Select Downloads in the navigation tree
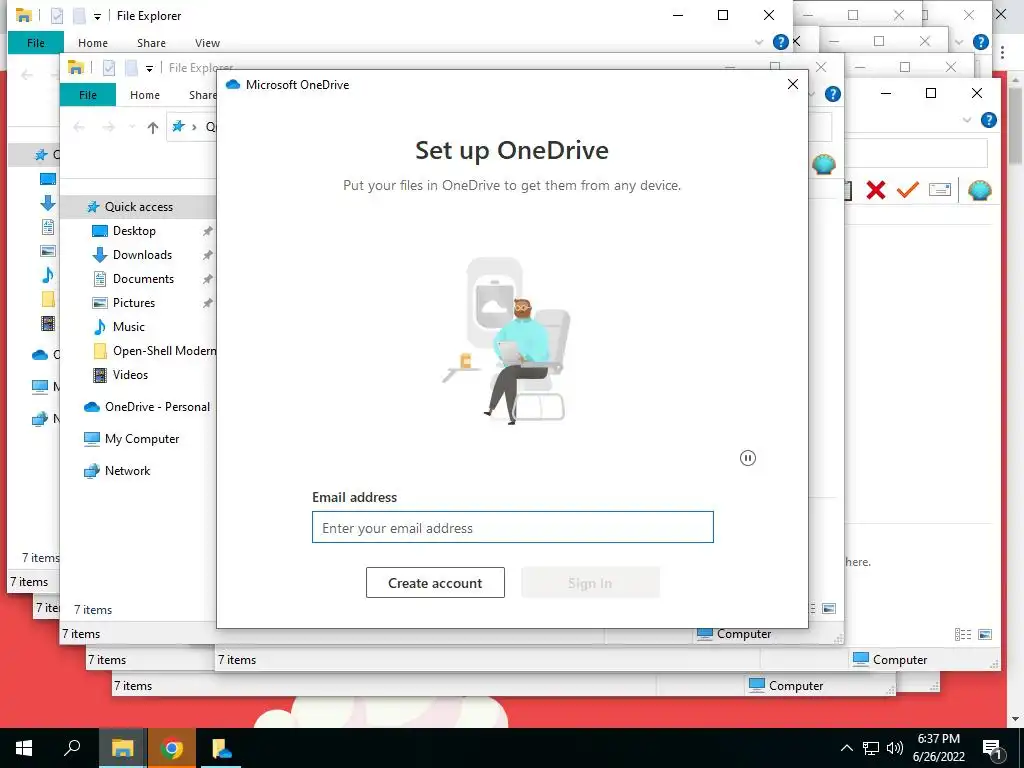 coord(142,255)
